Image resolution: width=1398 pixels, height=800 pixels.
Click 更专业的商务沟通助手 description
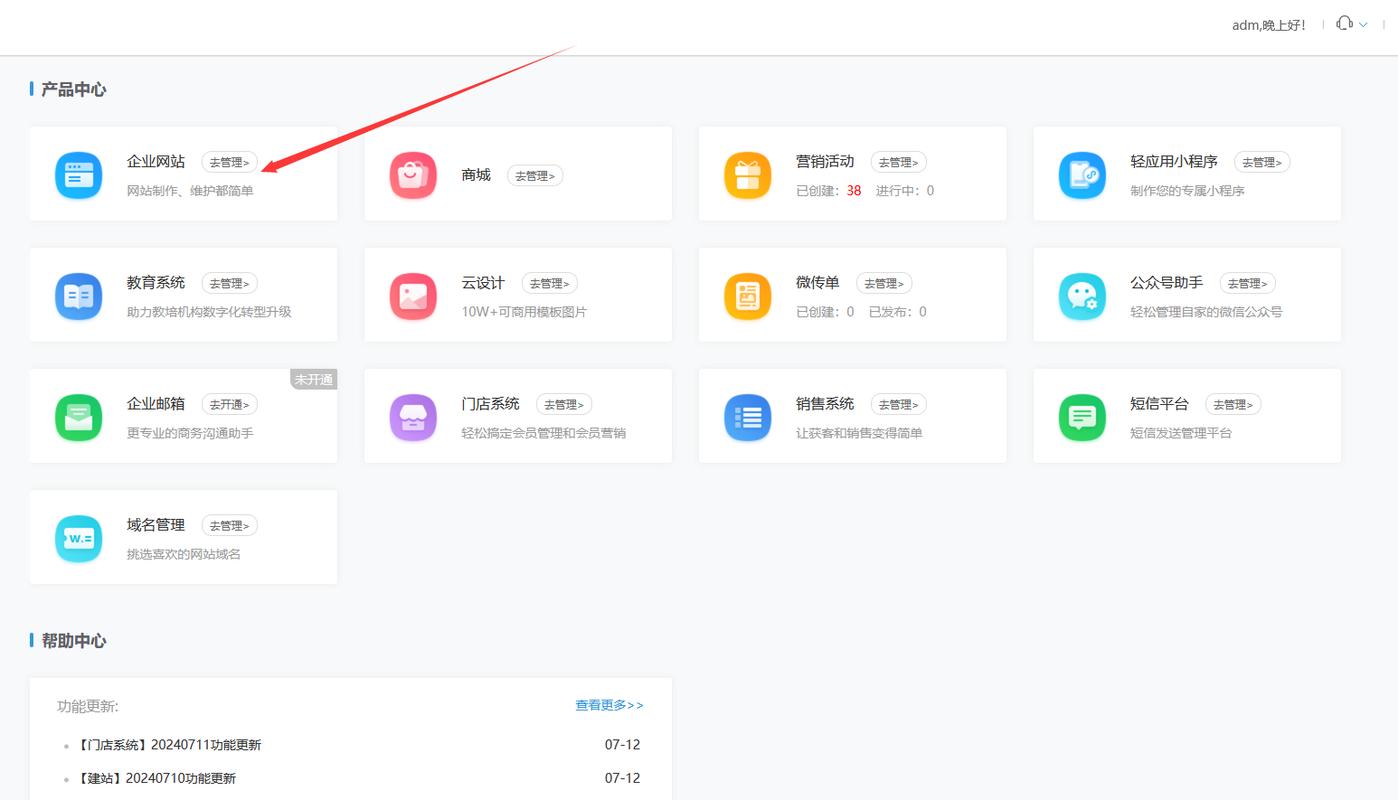tap(190, 432)
